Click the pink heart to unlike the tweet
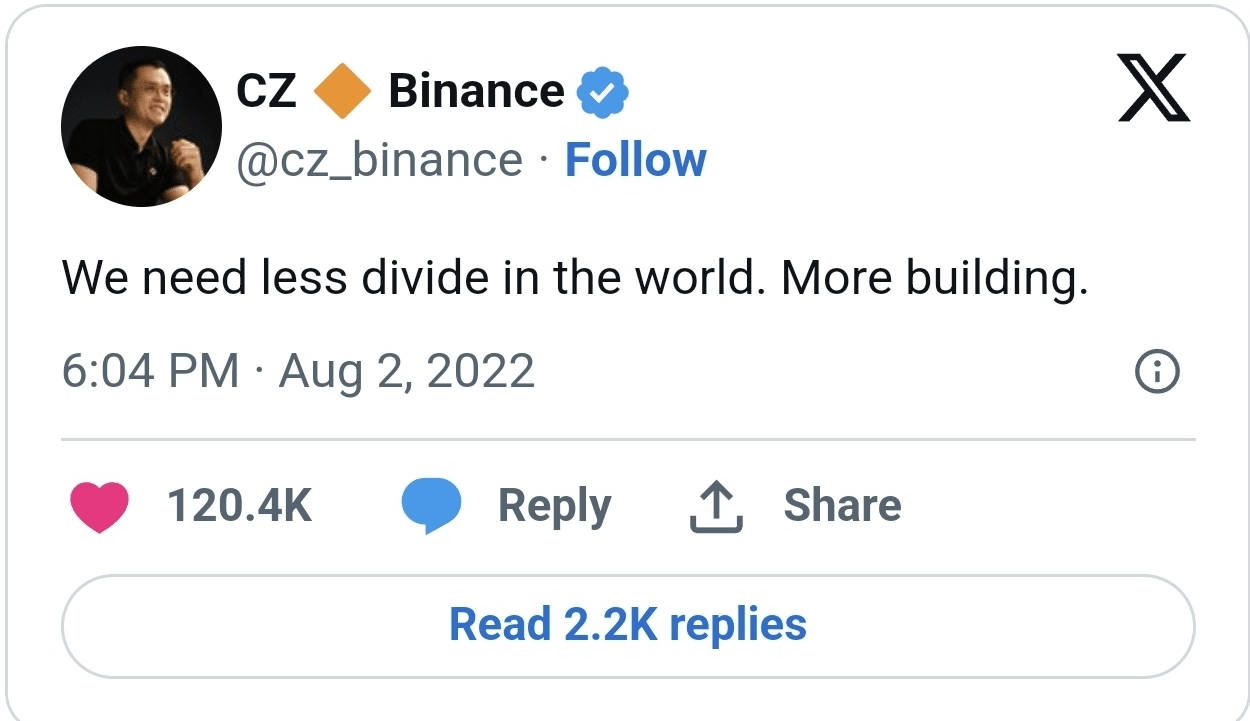Viewport: 1250px width, 721px height. click(99, 505)
